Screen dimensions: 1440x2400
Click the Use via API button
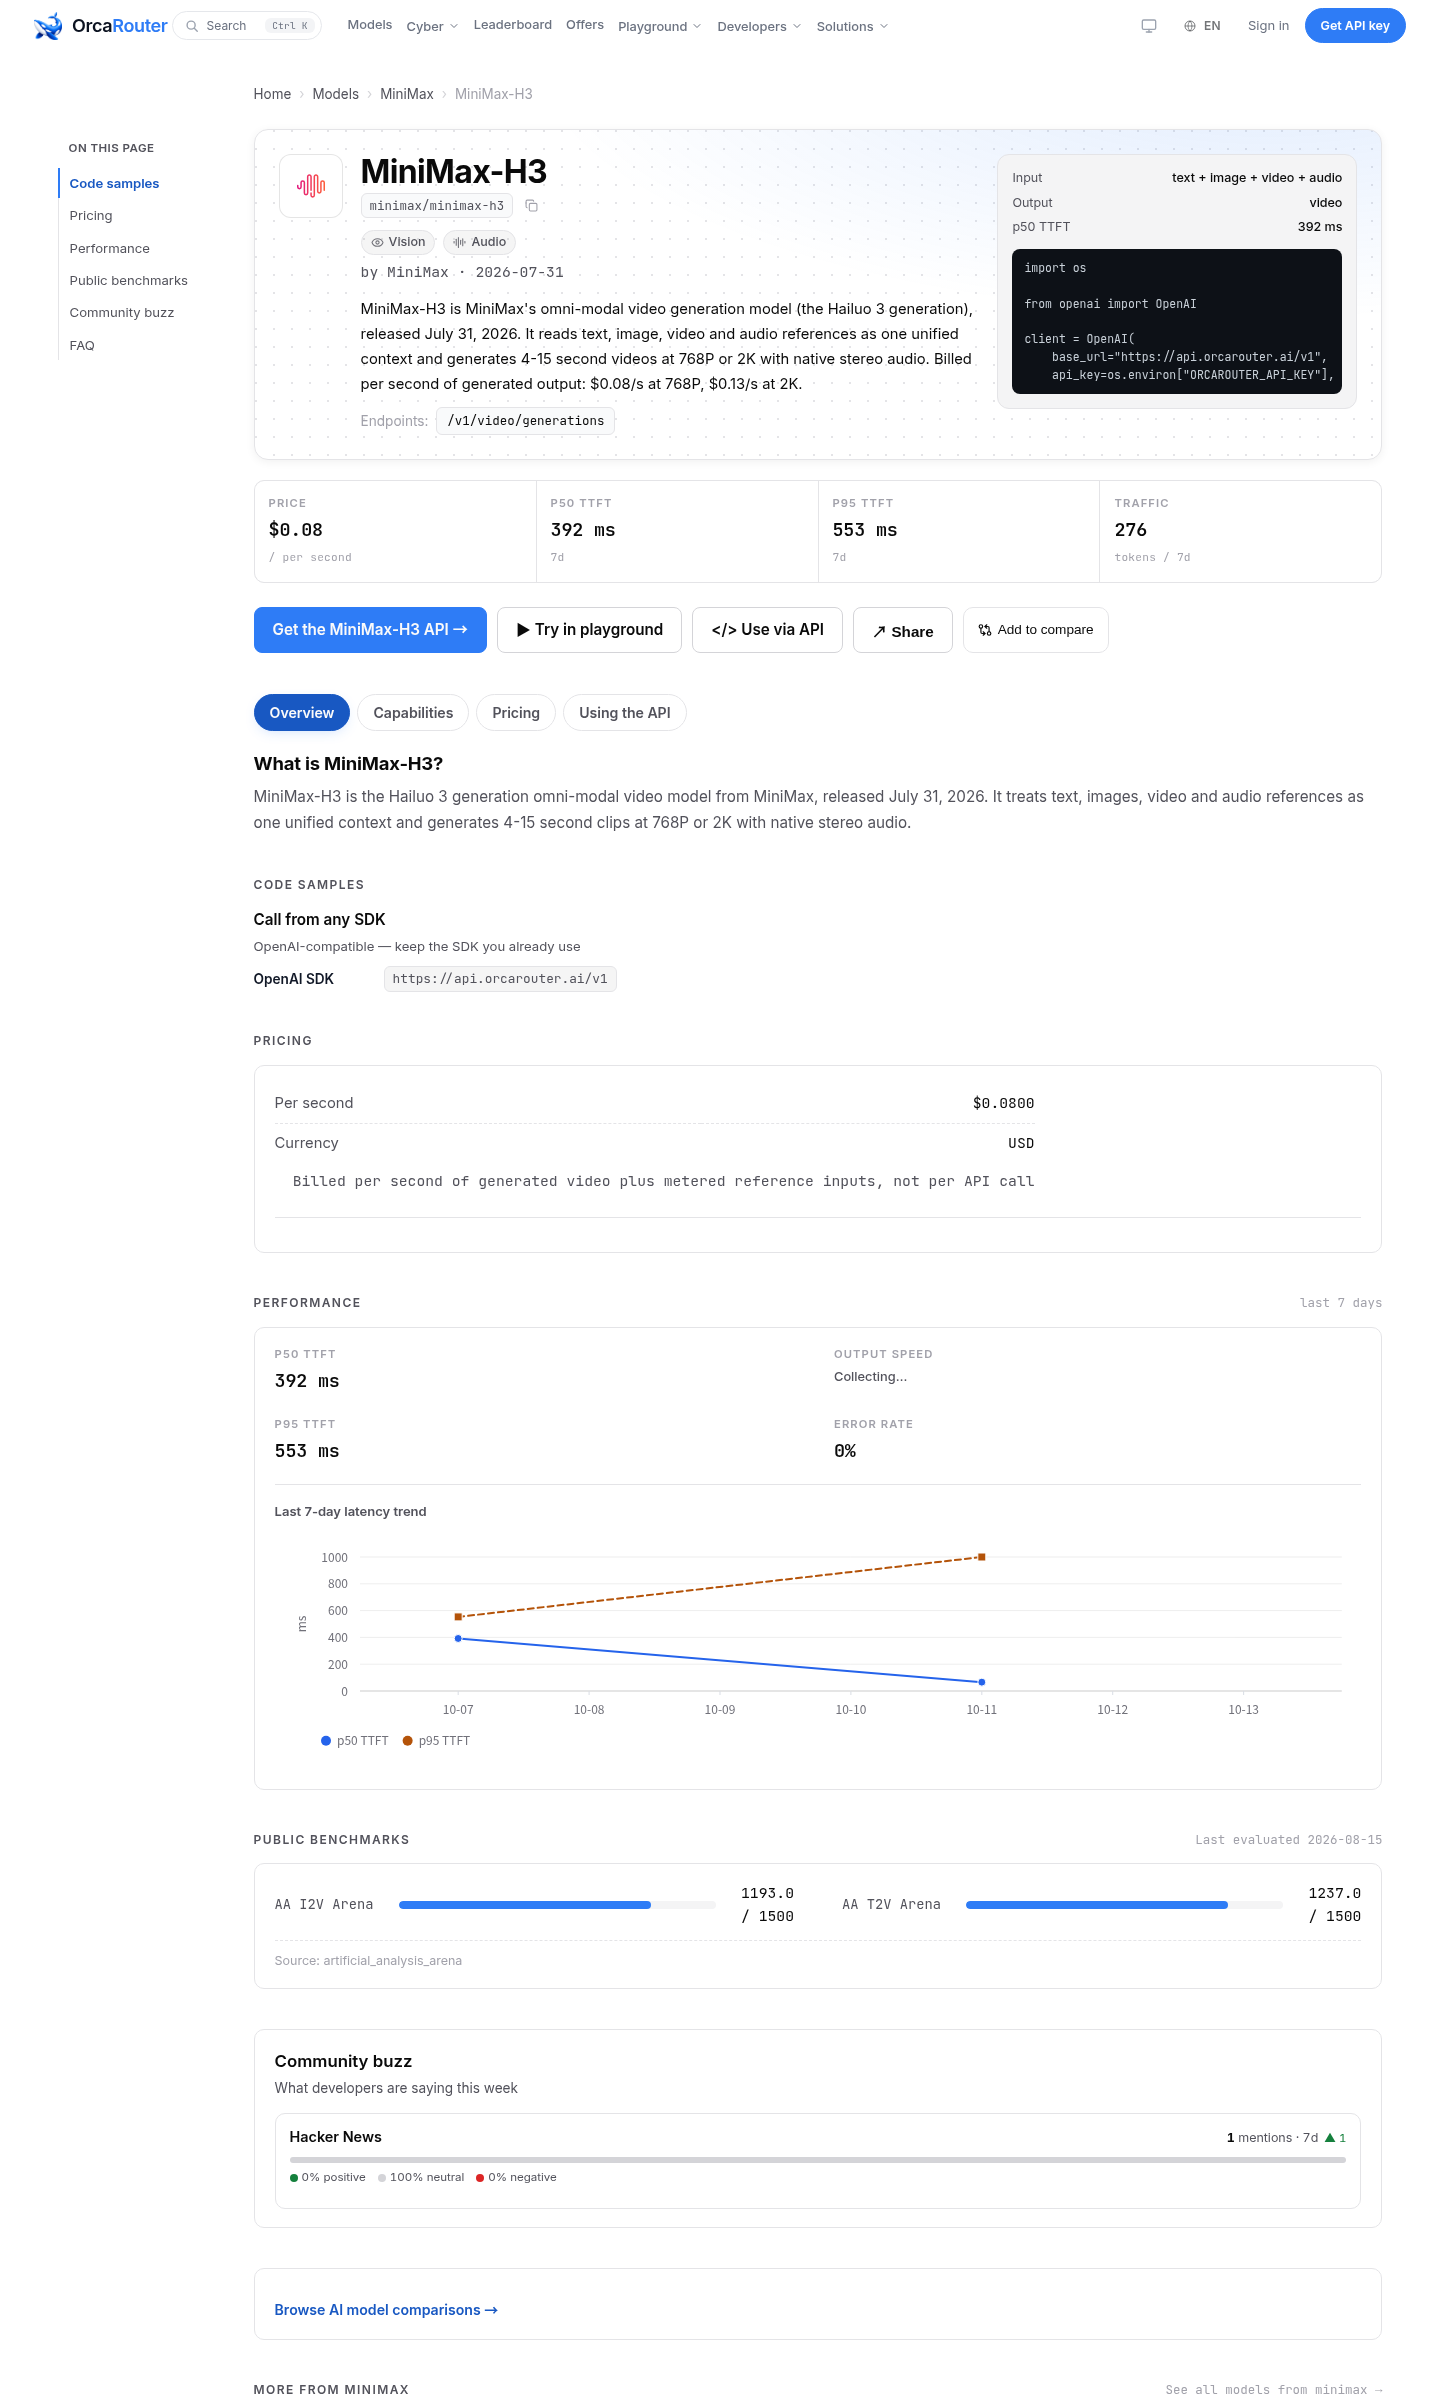pos(768,630)
